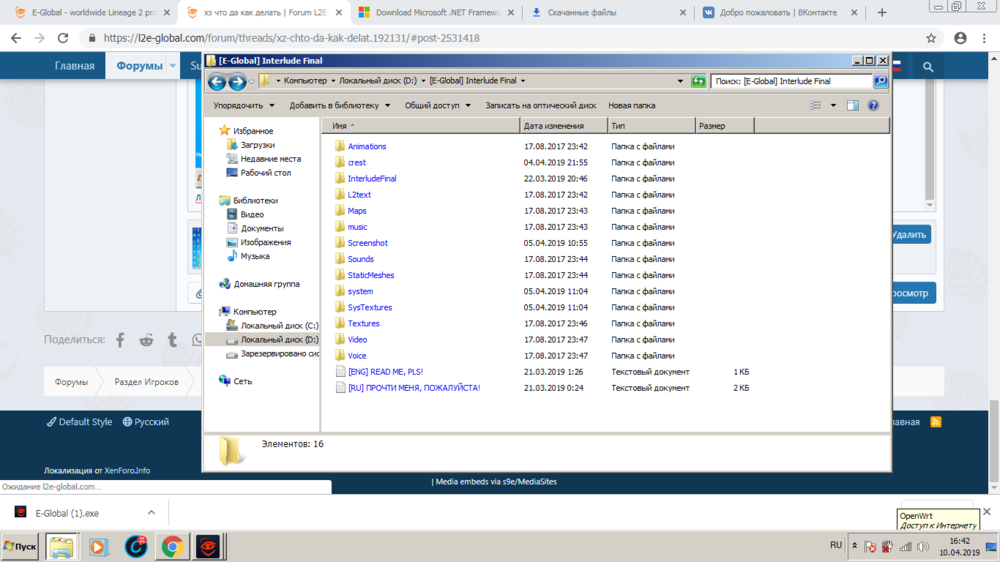The height and width of the screenshot is (562, 1000).
Task: Click the refresh button beside address bar
Action: (698, 81)
